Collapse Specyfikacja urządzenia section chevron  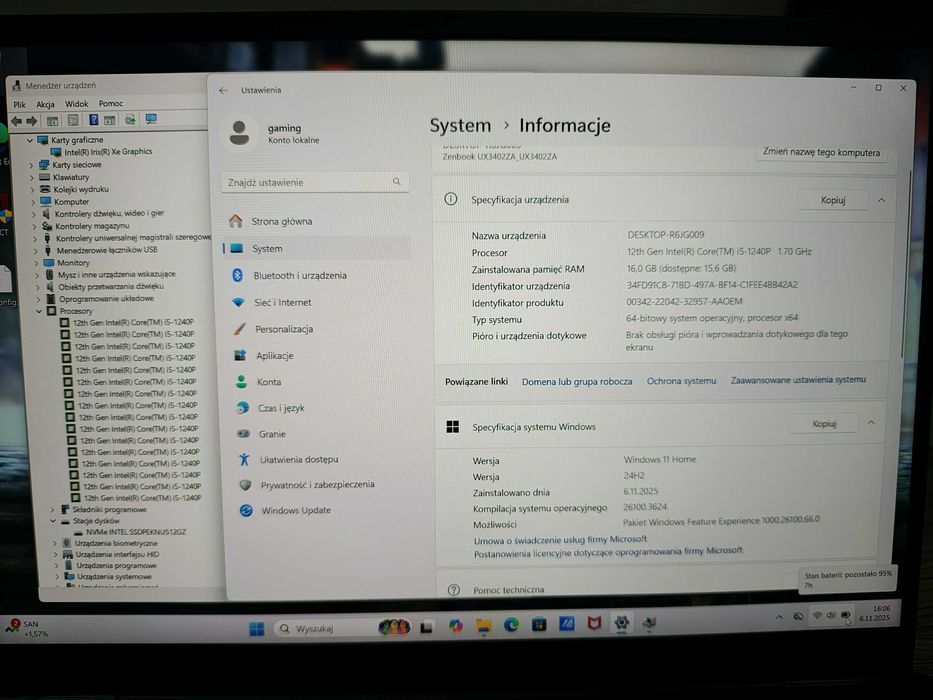pos(881,201)
